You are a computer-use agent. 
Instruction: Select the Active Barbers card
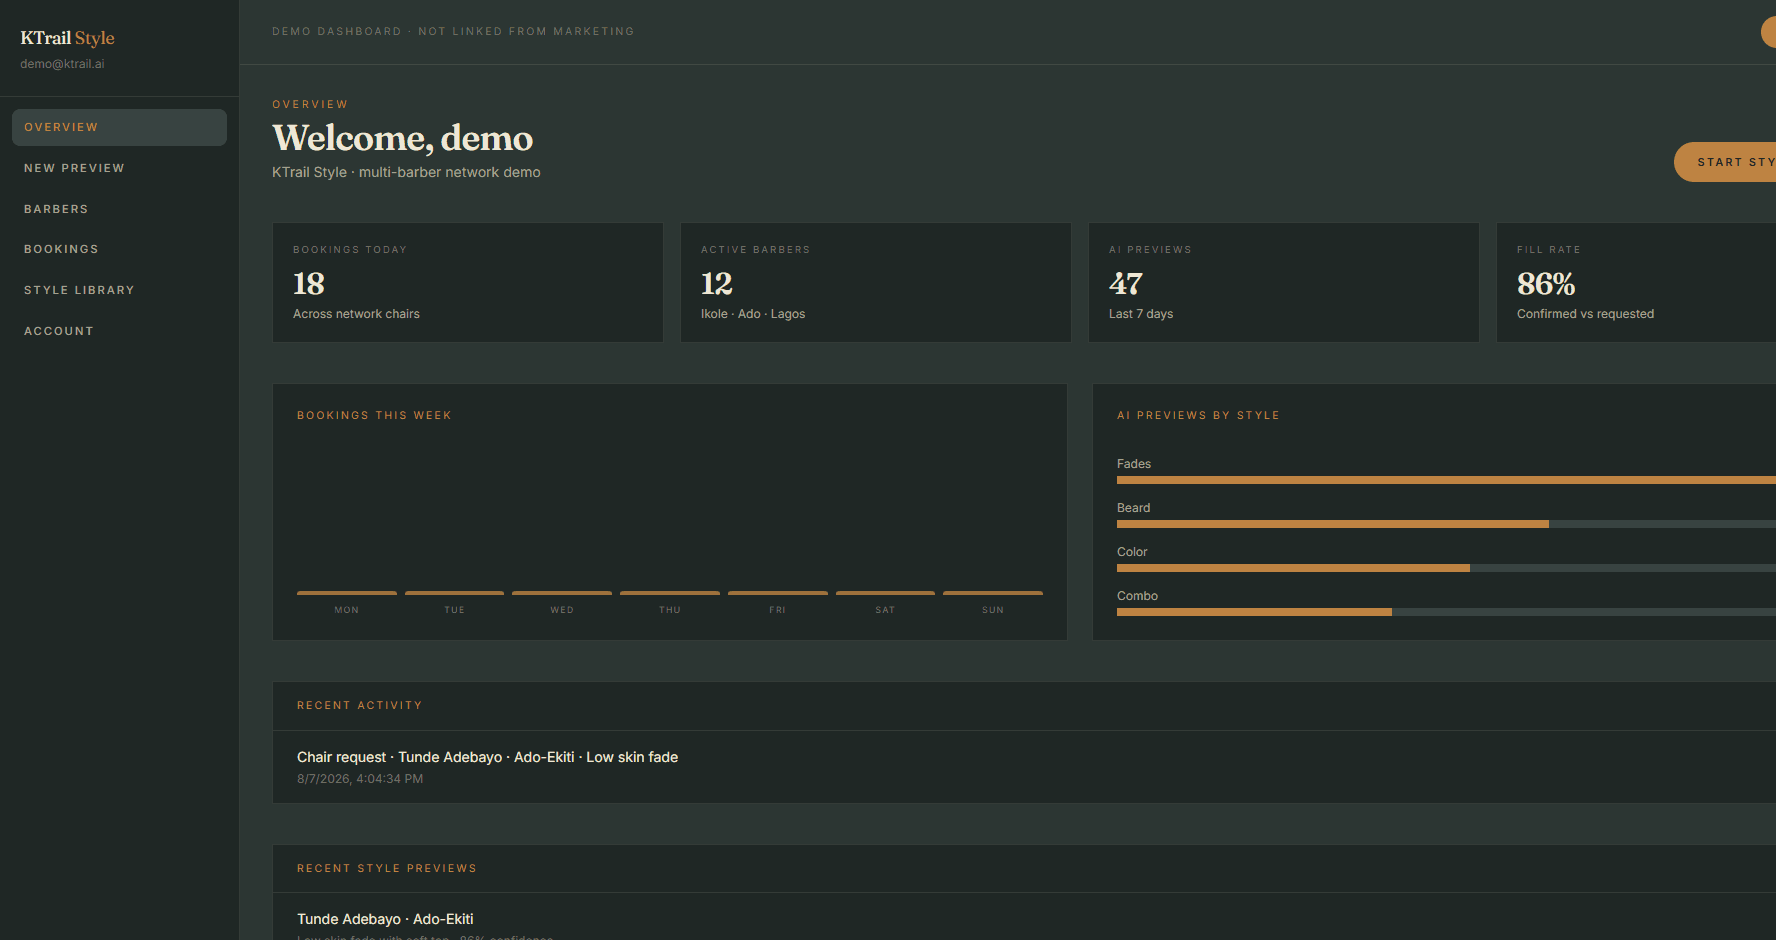point(876,282)
